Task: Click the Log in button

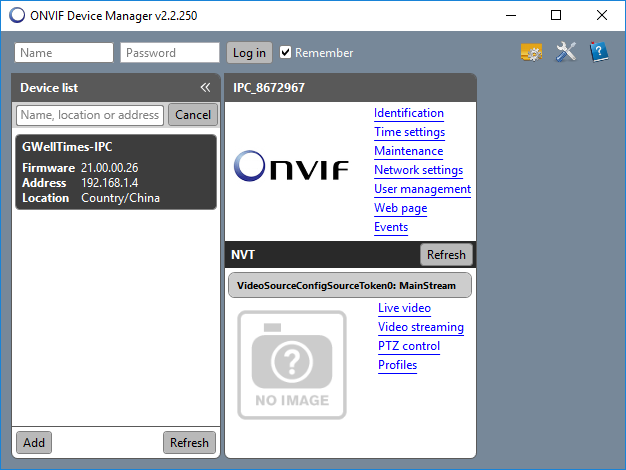Action: pyautogui.click(x=249, y=53)
